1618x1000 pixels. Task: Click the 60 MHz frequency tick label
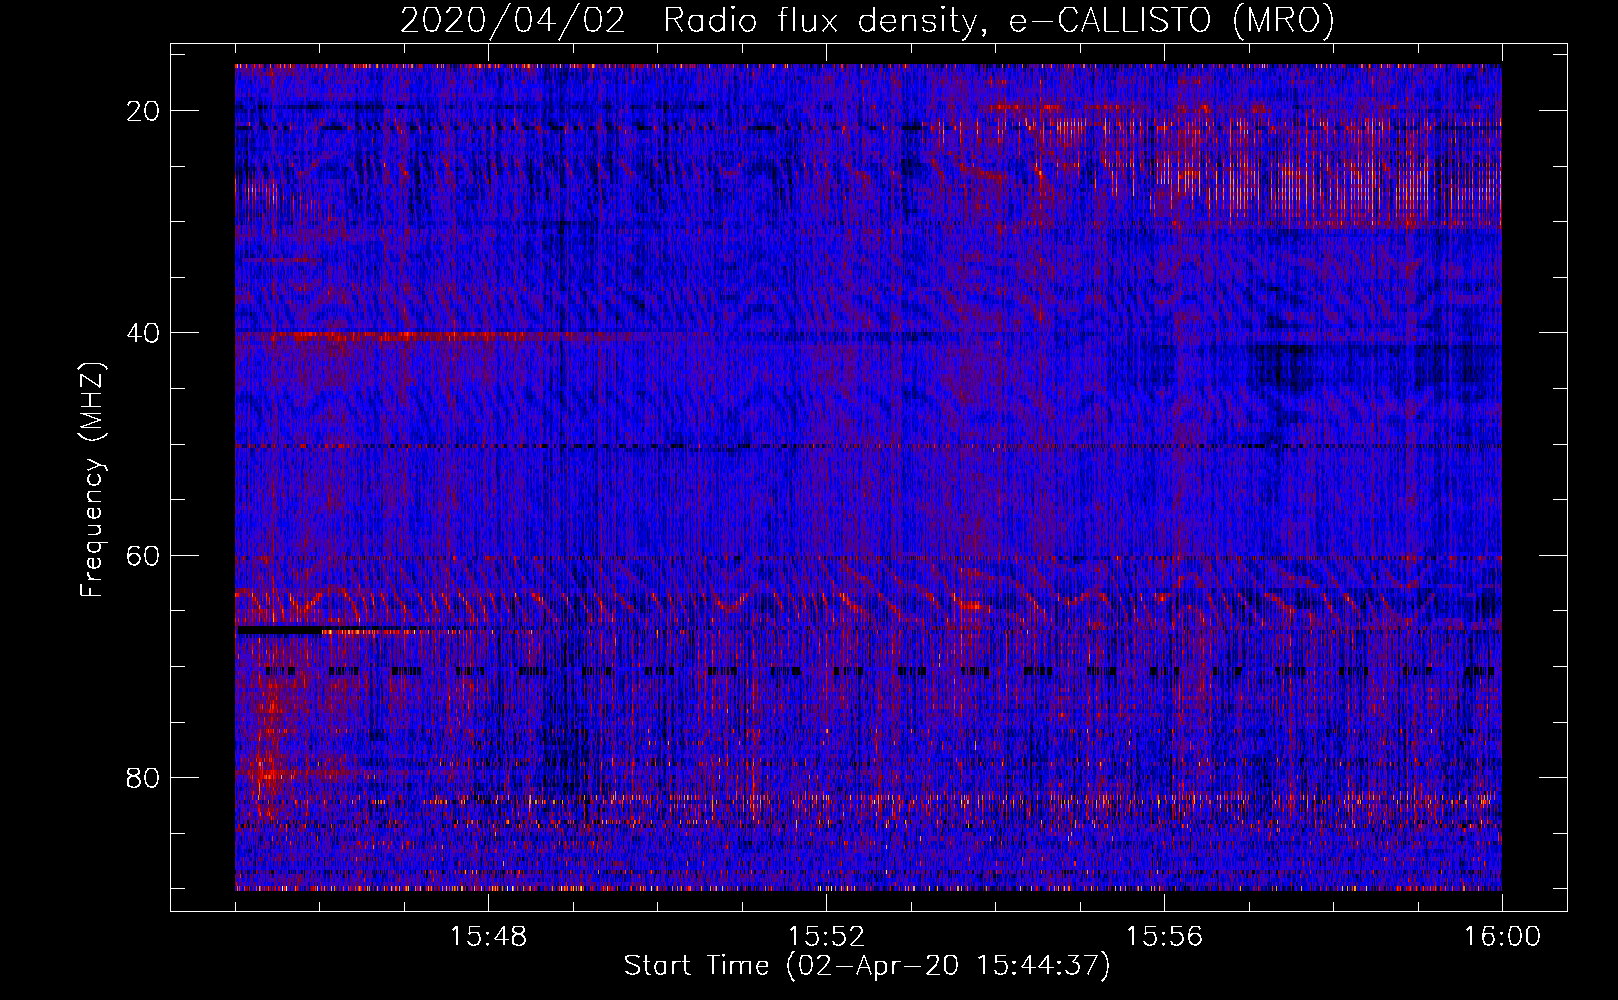[144, 556]
